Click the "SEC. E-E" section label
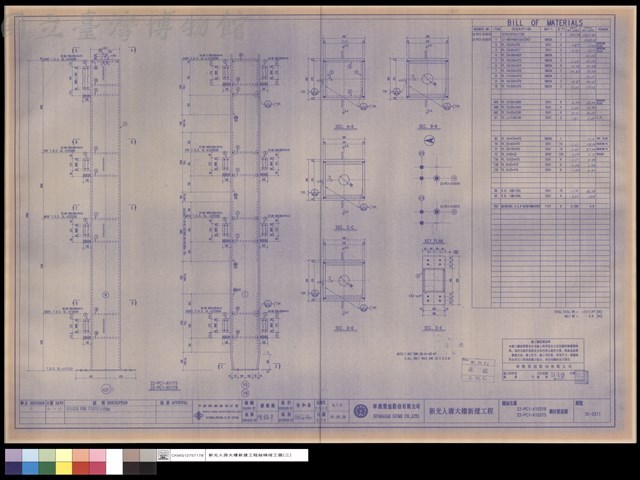This screenshot has width=640, height=480. [x=433, y=329]
